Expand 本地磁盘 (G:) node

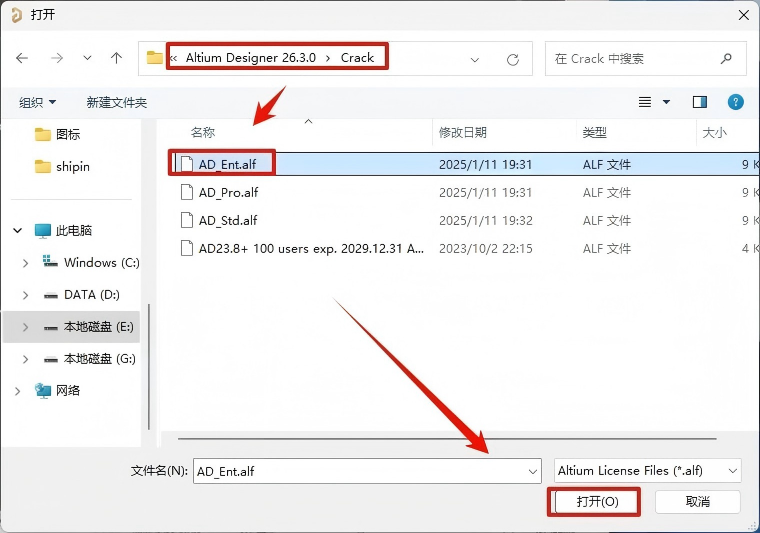click(25, 360)
